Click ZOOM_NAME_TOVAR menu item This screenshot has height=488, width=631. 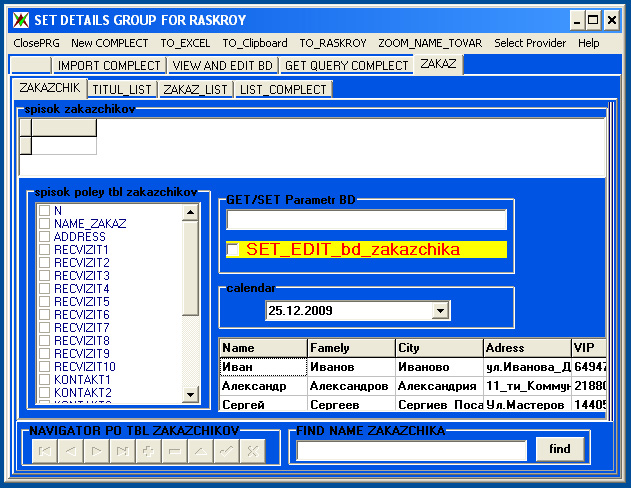tap(430, 43)
